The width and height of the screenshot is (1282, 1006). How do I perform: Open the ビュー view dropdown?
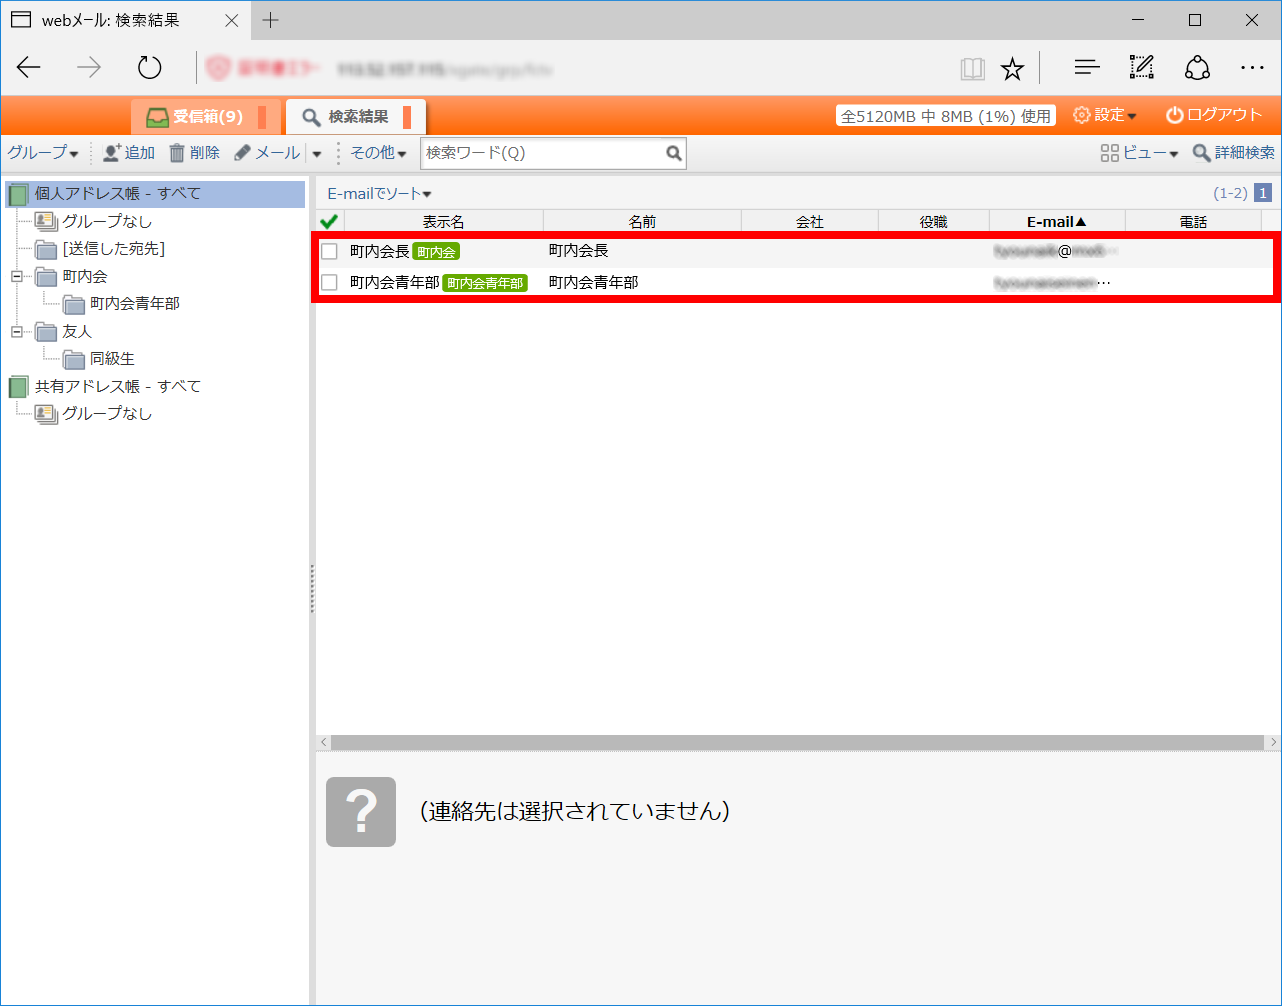[1139, 153]
